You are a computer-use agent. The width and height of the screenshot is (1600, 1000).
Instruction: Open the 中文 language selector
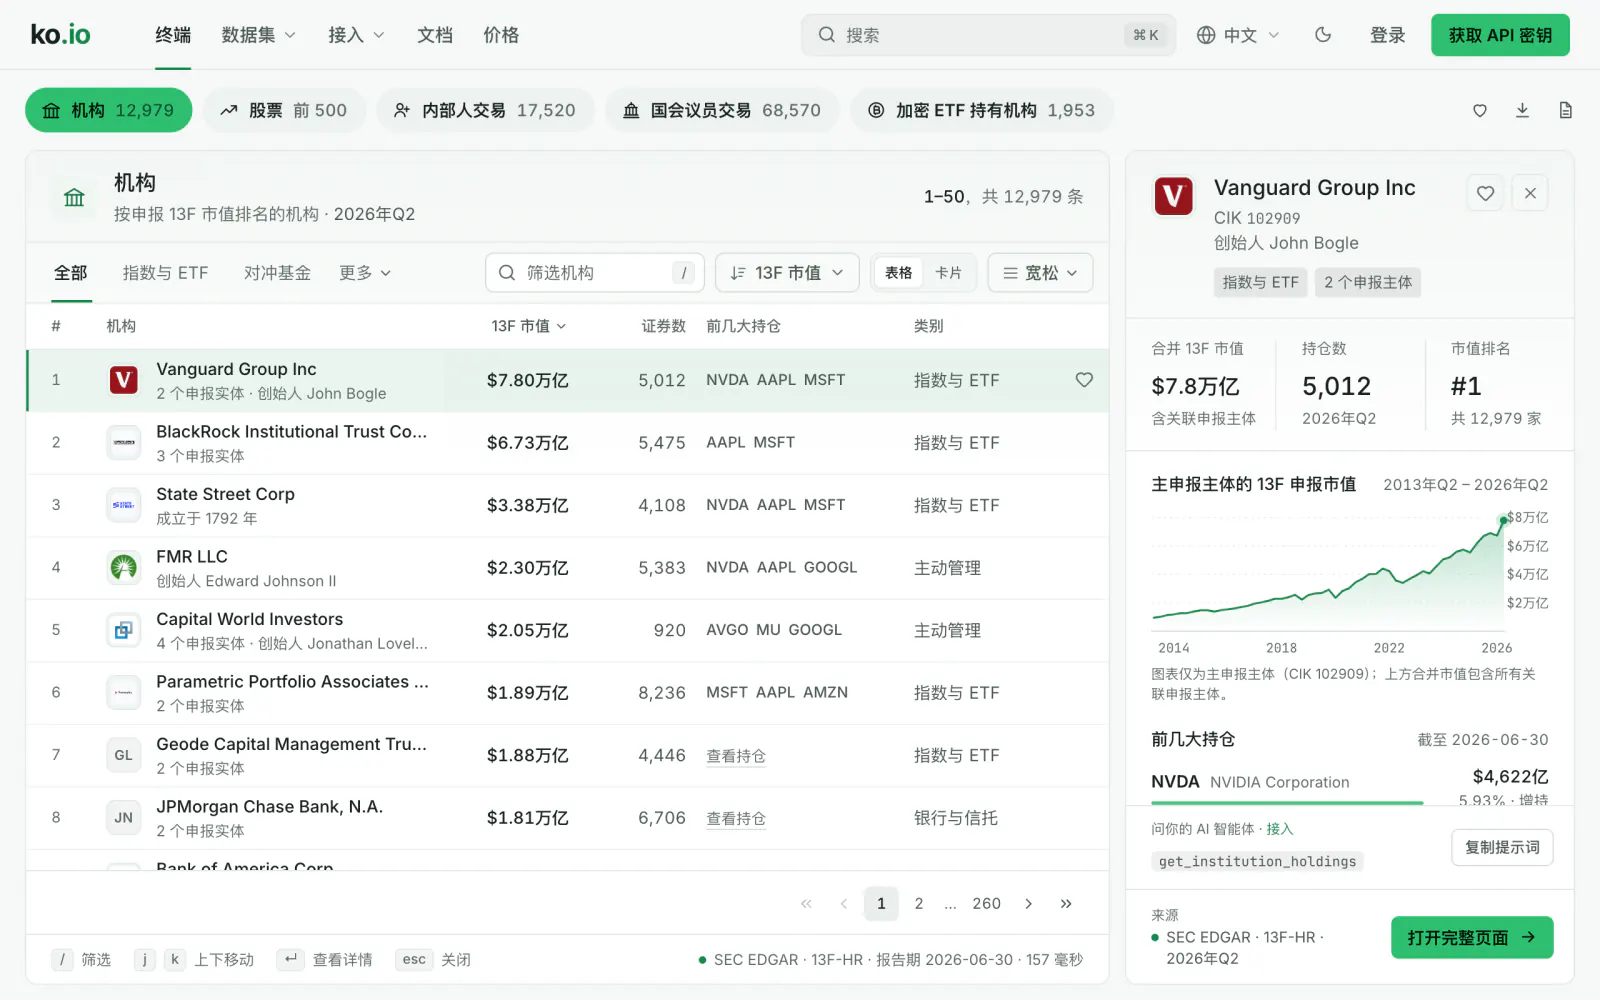[x=1238, y=35]
